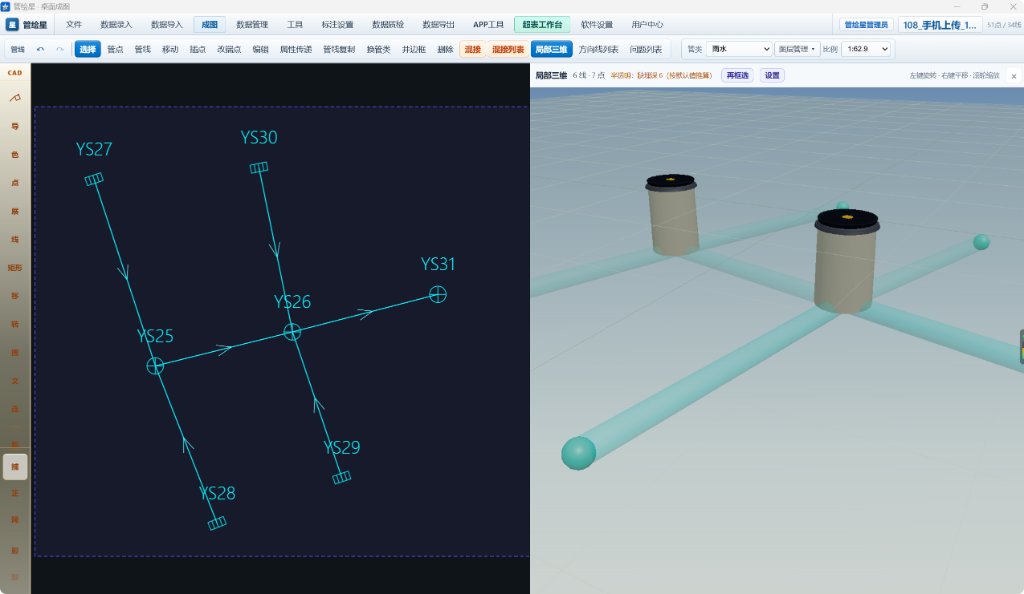Choose the 矩形 tool in left sidebar
The image size is (1024, 594).
coord(15,268)
